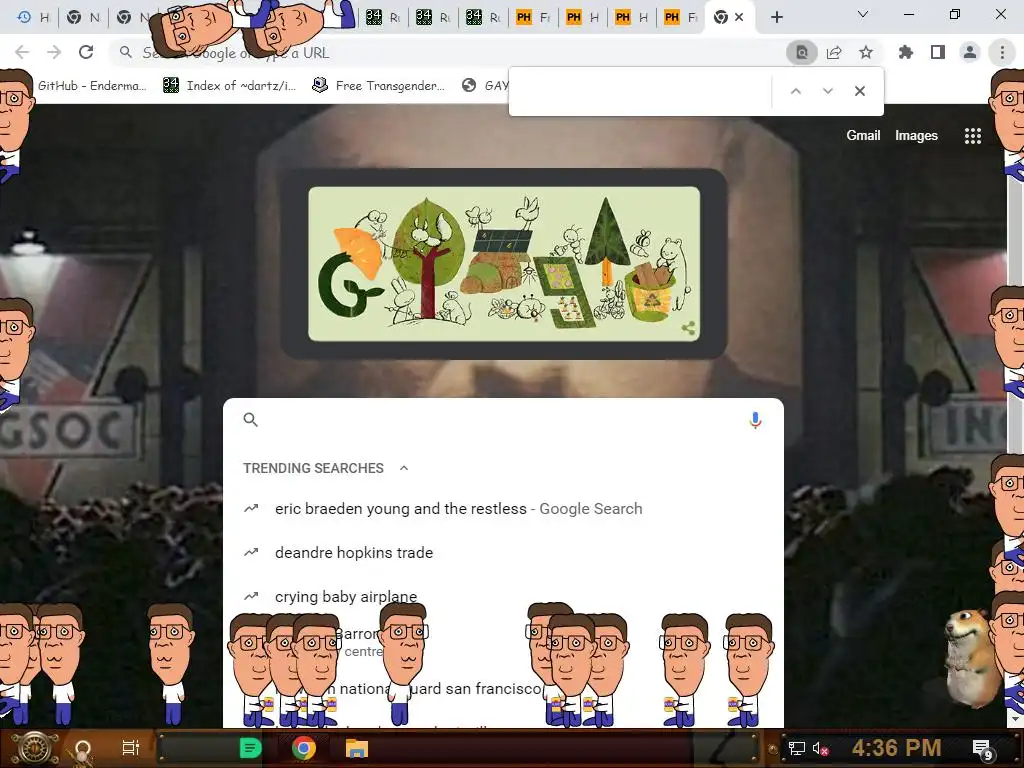Image resolution: width=1024 pixels, height=768 pixels.
Task: Open the muted volume tray icon
Action: pyautogui.click(x=820, y=748)
